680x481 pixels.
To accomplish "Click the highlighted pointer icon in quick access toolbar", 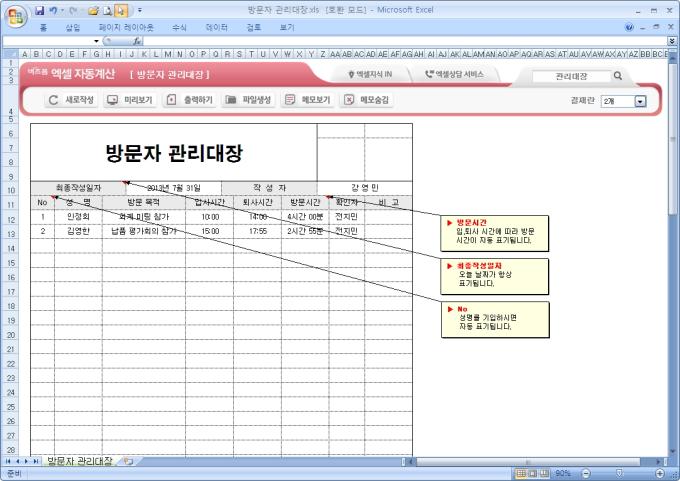I will point(121,10).
